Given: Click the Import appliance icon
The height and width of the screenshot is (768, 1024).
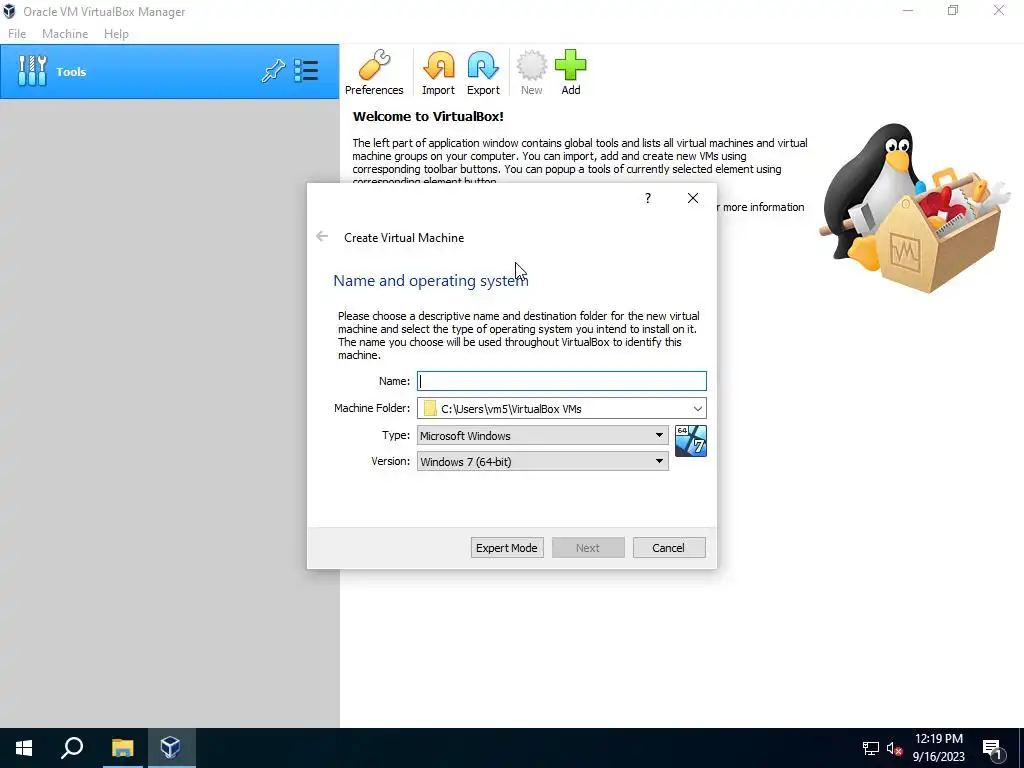Looking at the screenshot, I should tap(438, 72).
